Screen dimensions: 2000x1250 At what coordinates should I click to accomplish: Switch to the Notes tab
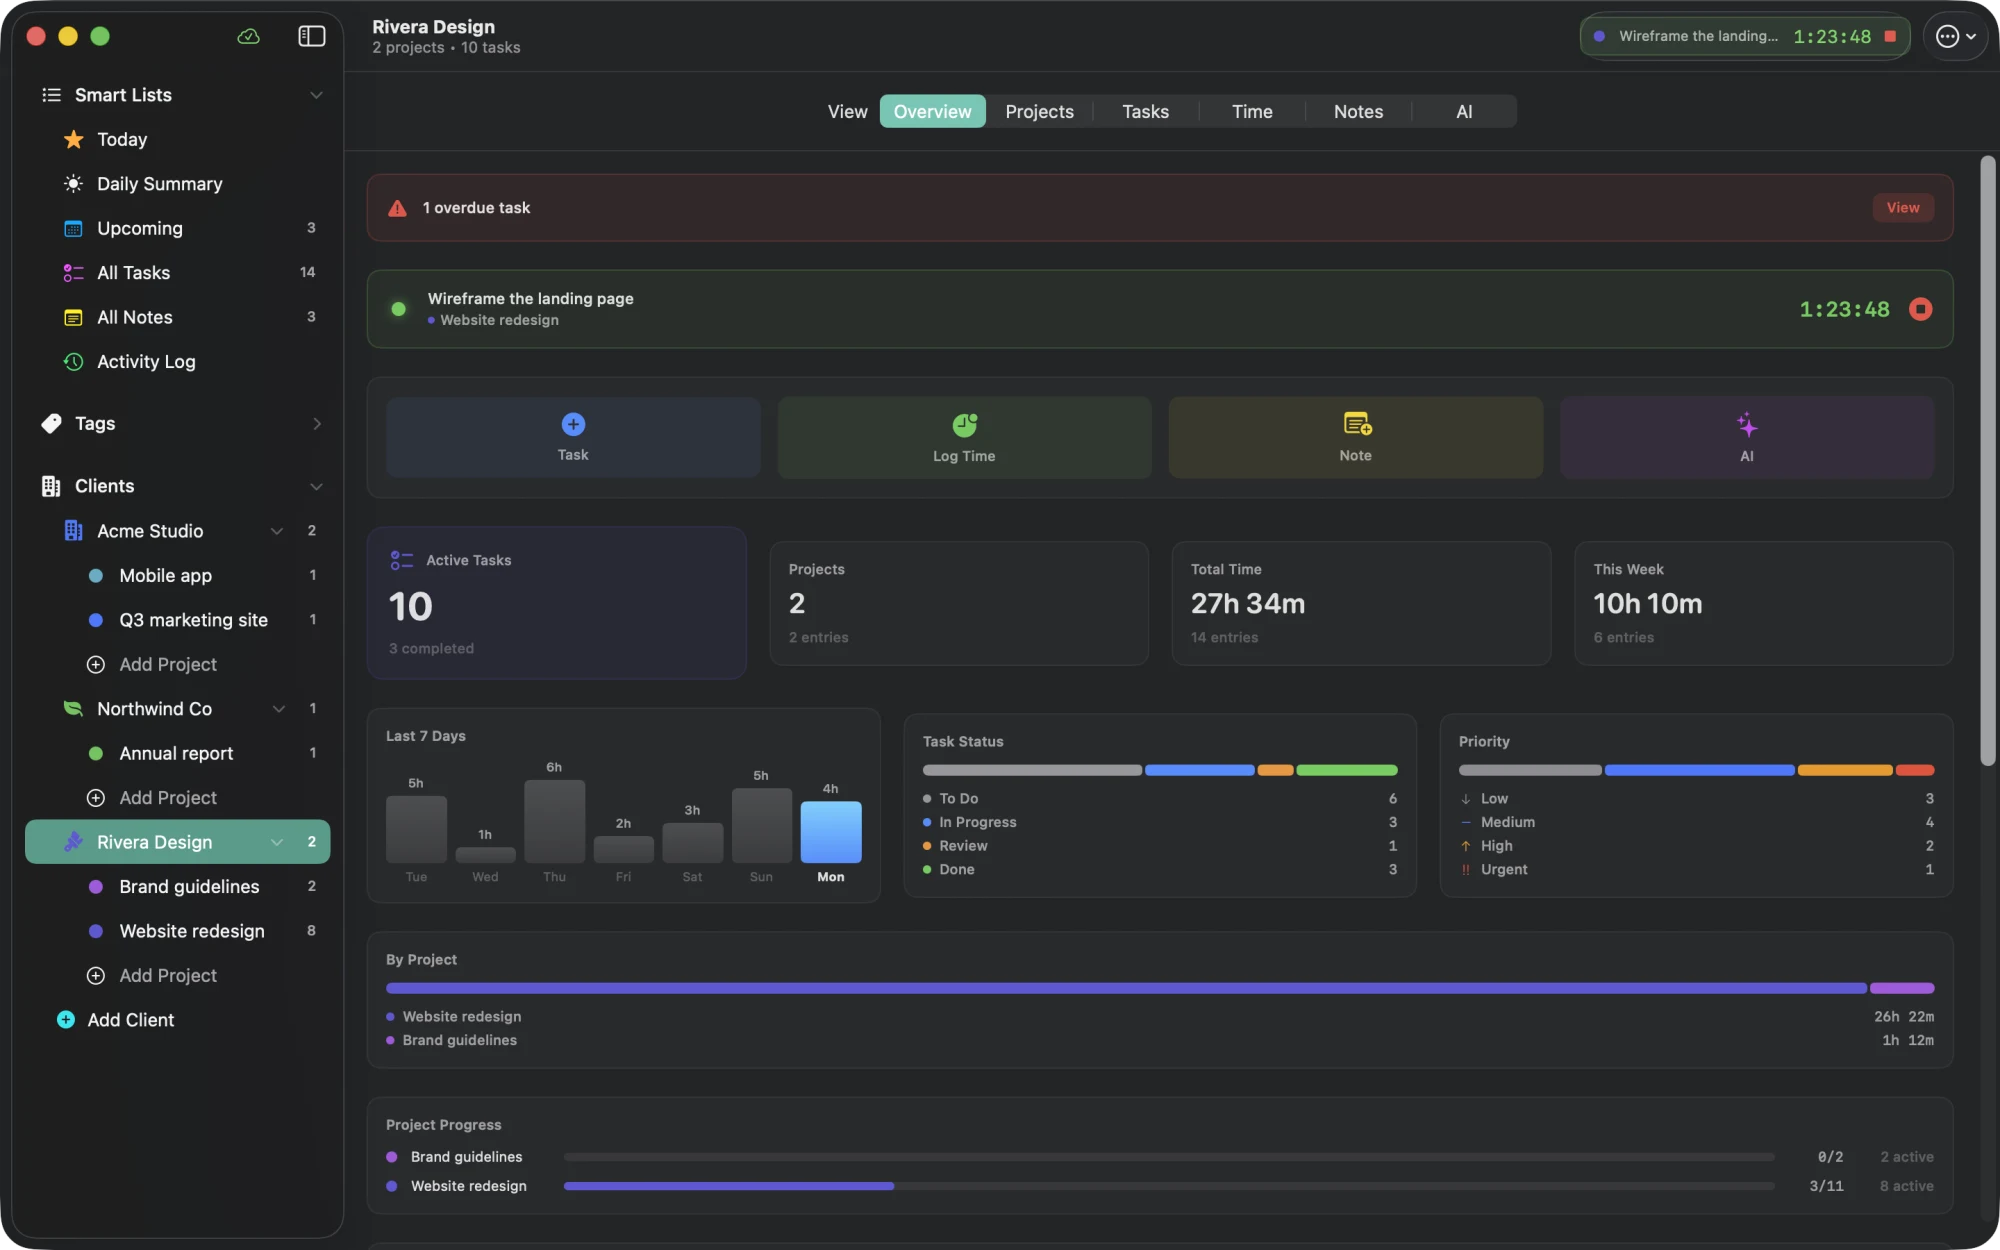1358,111
